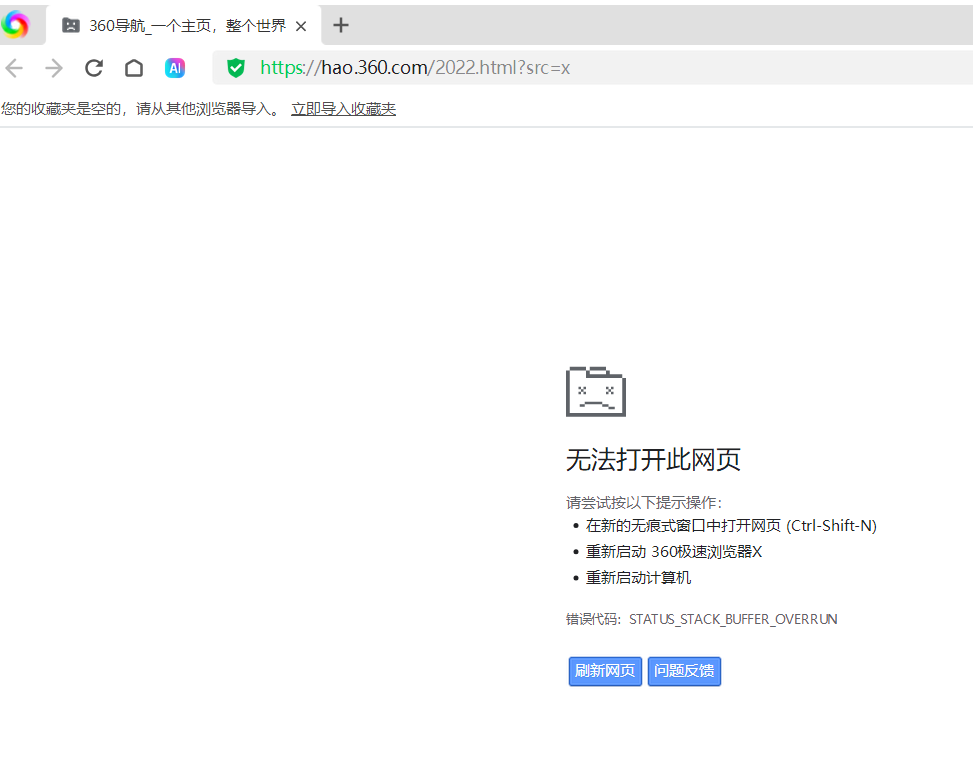
Task: Close the 360导航 tab
Action: 301,26
